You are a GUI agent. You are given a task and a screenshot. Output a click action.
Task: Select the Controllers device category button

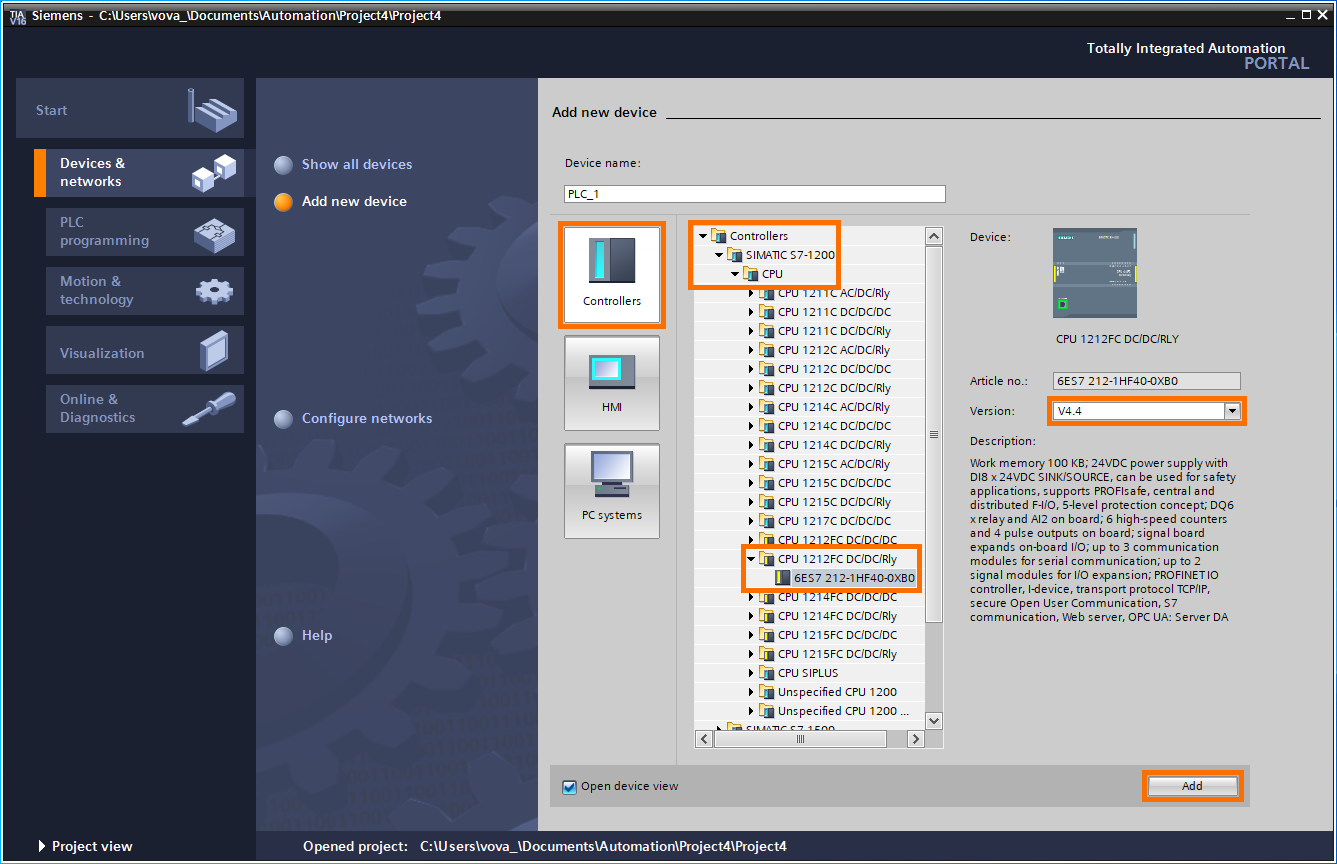[x=612, y=275]
